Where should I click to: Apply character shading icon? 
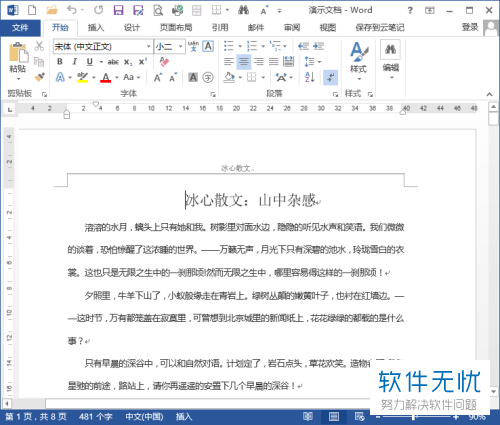click(193, 78)
